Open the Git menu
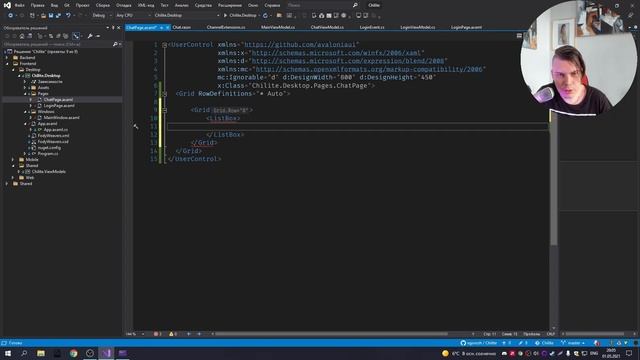The width and height of the screenshot is (640, 360). (67, 5)
